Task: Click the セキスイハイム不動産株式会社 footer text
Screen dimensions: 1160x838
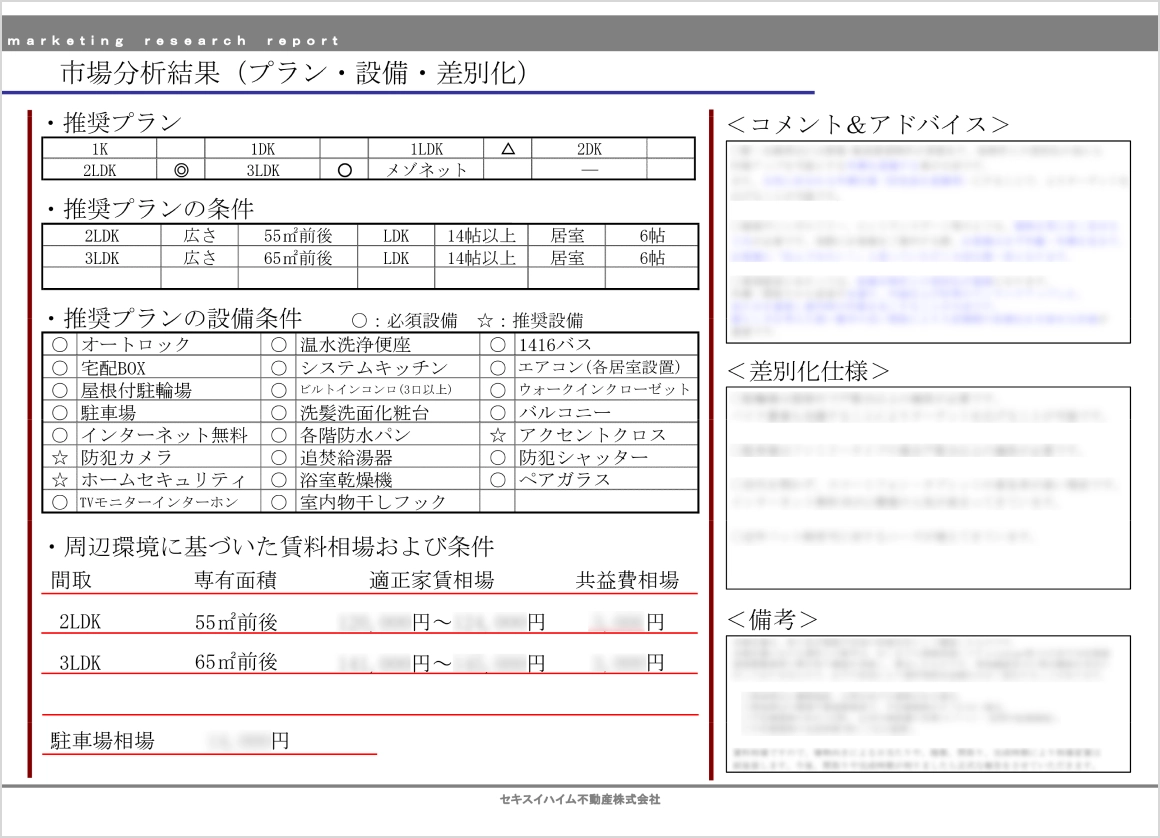Action: coord(580,800)
